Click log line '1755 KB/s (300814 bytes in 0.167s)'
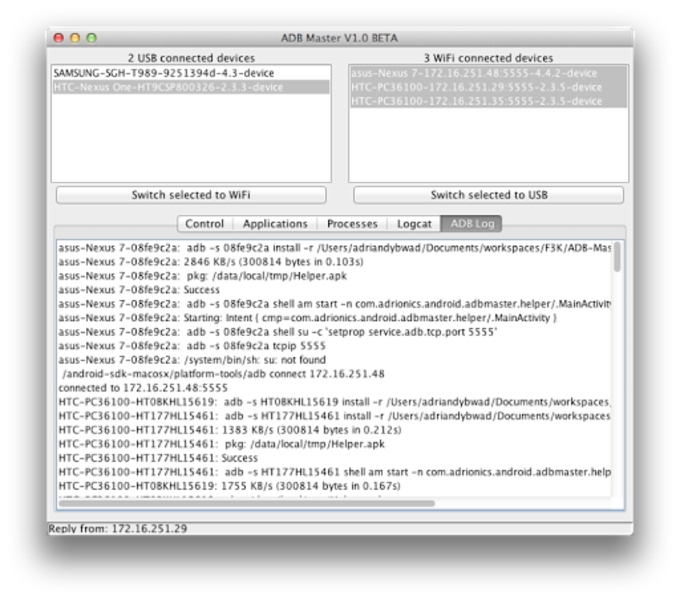Image resolution: width=680 pixels, height=600 pixels. 229,486
